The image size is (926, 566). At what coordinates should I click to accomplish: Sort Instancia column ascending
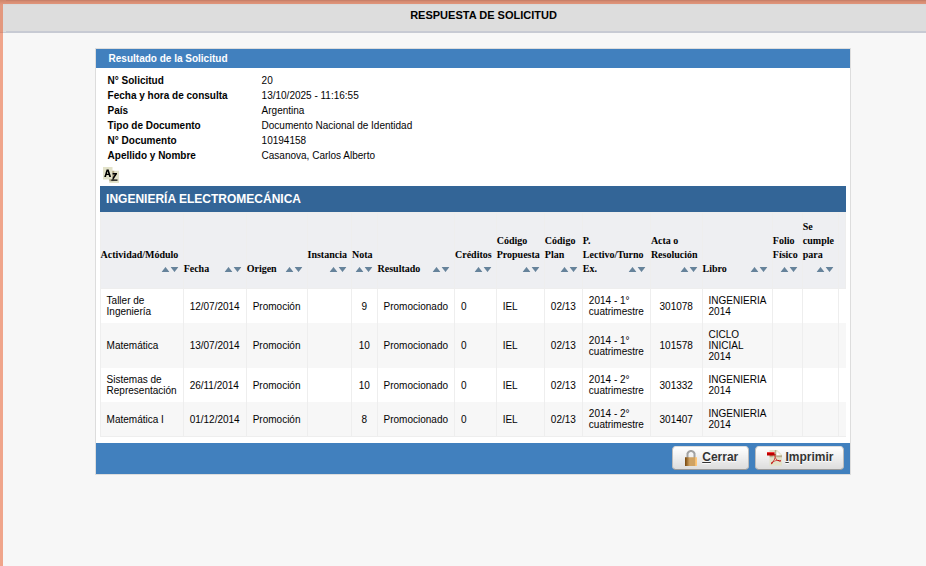coord(332,269)
